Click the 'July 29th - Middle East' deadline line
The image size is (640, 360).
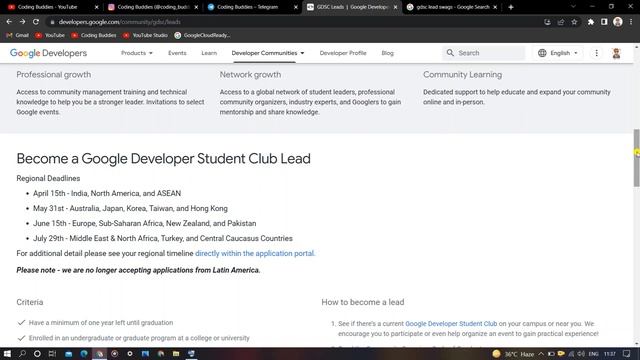[163, 238]
